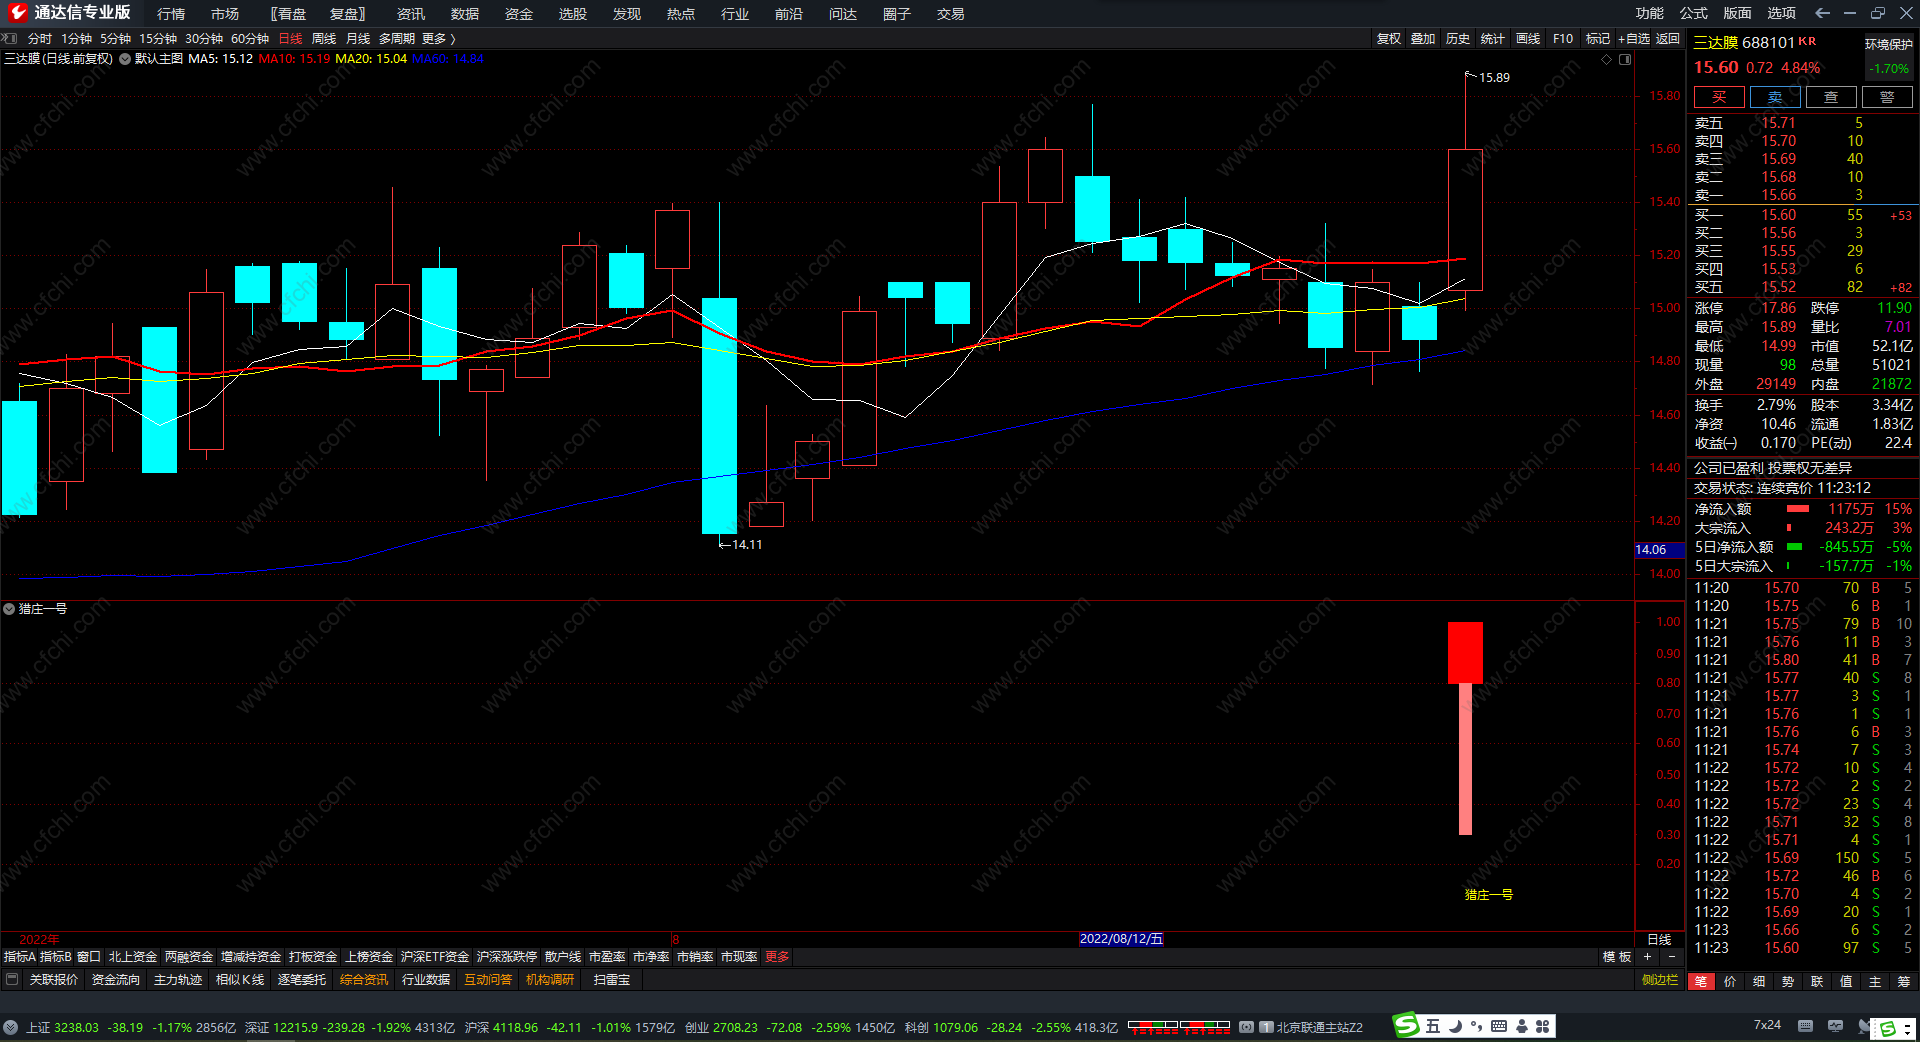
Task: Expand the 更多 periods dropdown
Action: [439, 39]
